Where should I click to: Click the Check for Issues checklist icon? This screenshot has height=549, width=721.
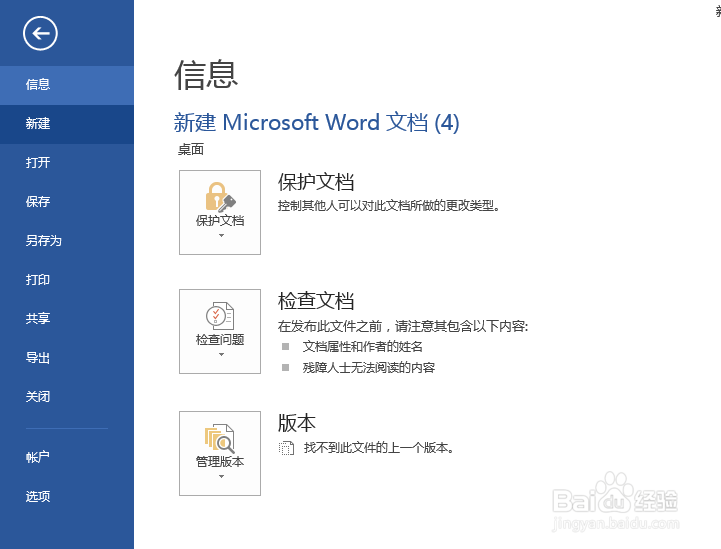point(220,316)
